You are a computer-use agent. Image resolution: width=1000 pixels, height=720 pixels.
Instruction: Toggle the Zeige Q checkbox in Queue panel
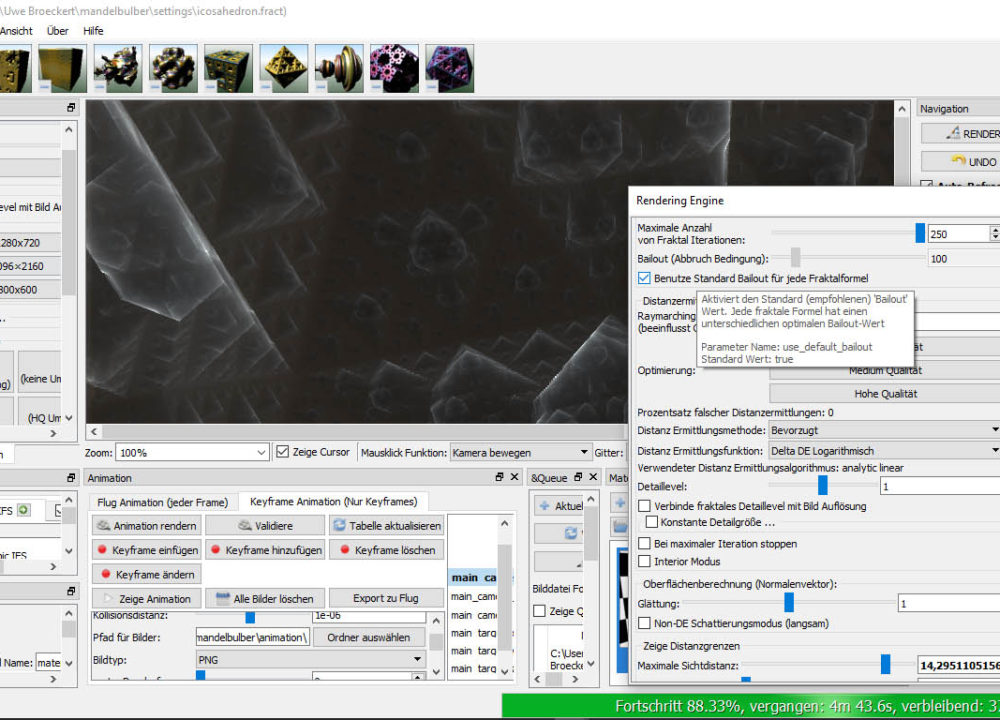540,611
